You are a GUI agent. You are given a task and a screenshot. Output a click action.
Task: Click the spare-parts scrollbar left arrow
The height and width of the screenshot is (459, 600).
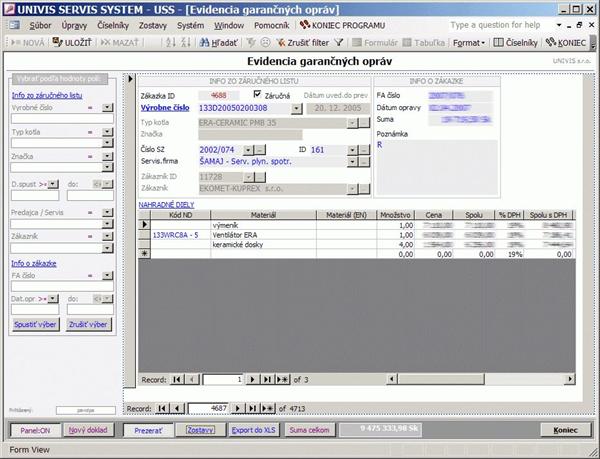(x=391, y=379)
